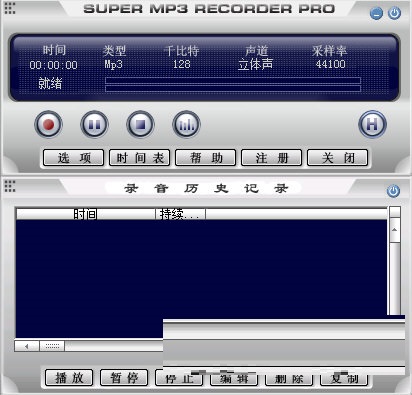The image size is (412, 395).
Task: Sort history by the 时间 column header
Action: coord(86,214)
